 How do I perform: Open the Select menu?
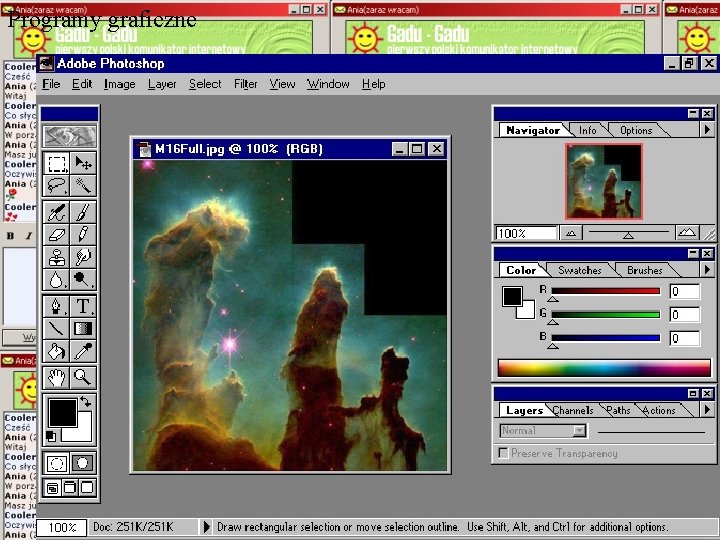[205, 84]
